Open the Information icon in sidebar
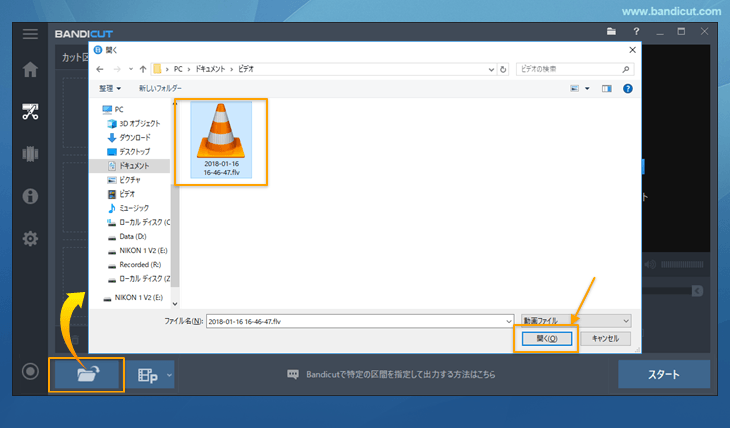Screen dimensions: 730x428 pyautogui.click(x=30, y=196)
